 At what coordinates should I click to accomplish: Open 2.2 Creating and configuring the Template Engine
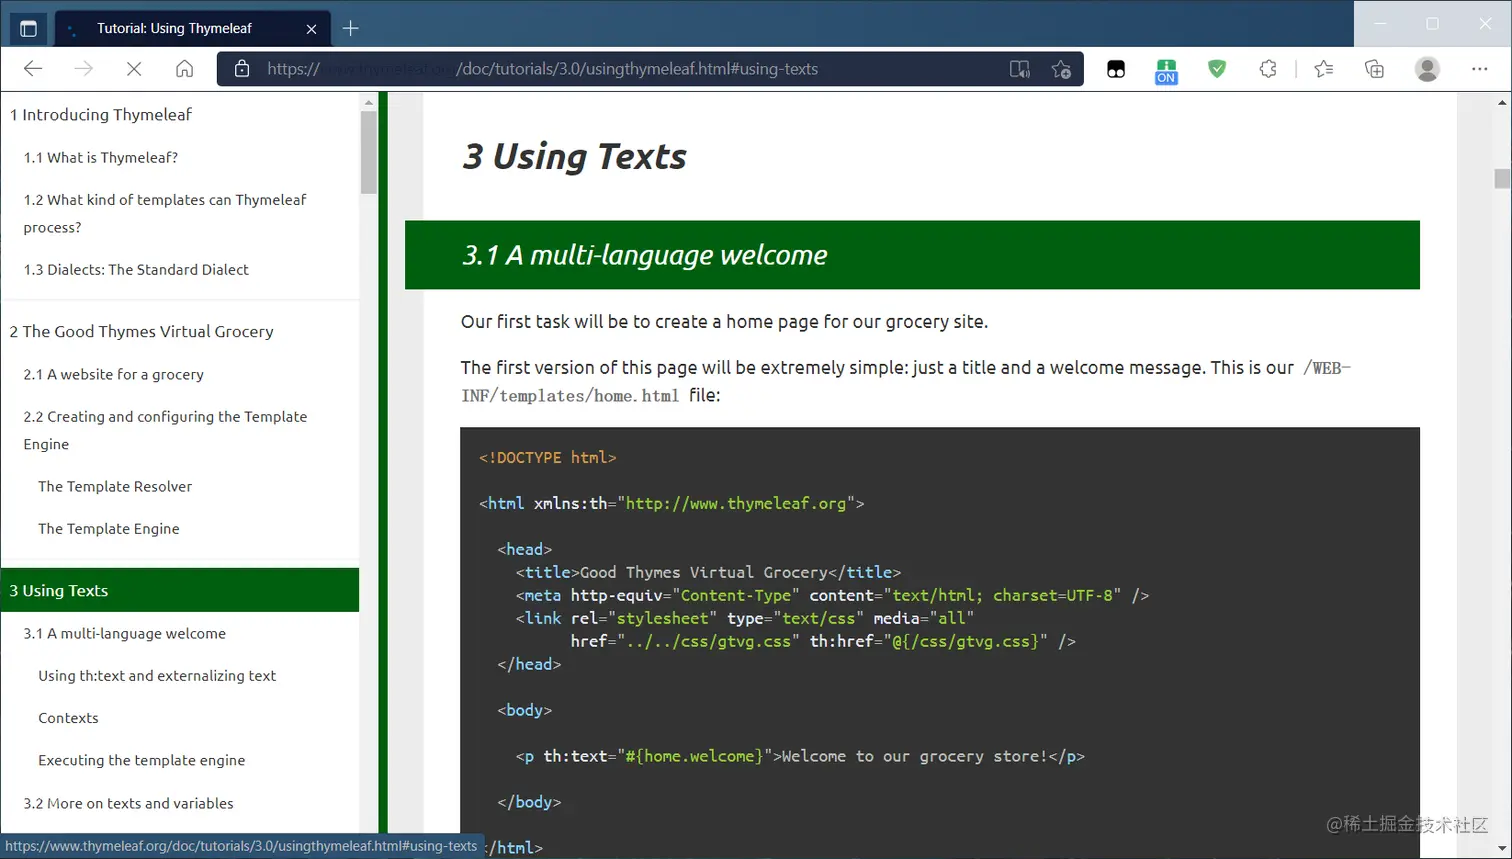click(x=165, y=431)
